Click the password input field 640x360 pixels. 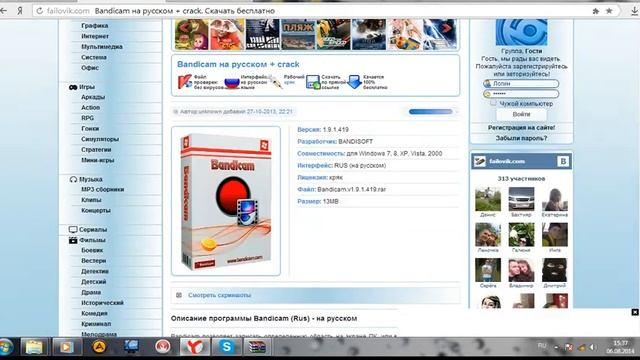pyautogui.click(x=521, y=94)
